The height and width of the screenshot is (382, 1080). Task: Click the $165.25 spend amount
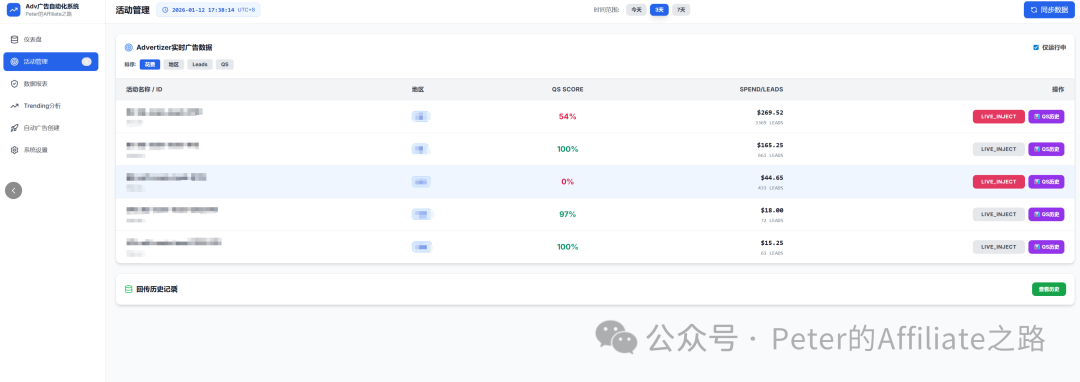[769, 145]
